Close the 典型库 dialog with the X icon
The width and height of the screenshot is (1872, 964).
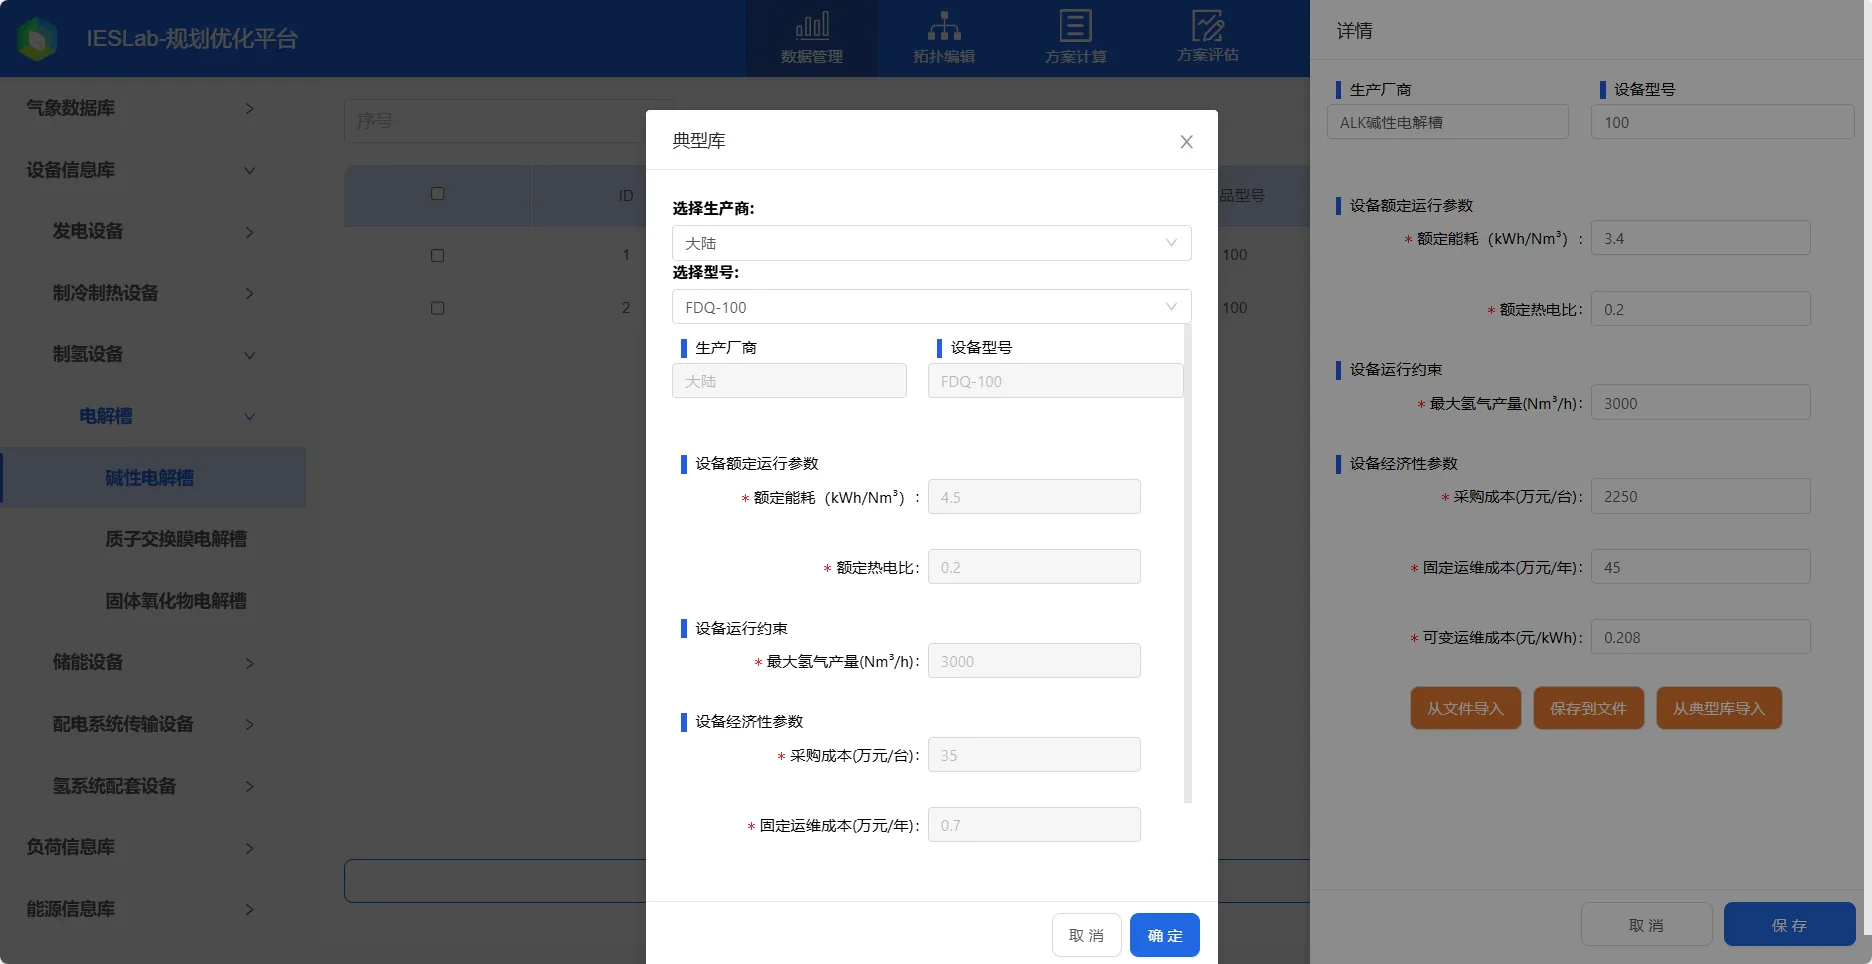[x=1186, y=142]
